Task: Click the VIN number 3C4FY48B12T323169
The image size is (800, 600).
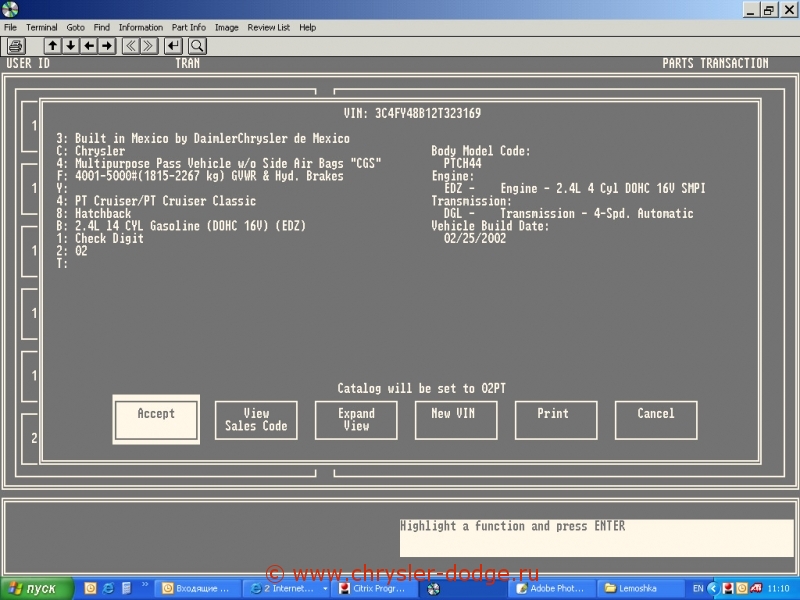Action: [x=428, y=113]
